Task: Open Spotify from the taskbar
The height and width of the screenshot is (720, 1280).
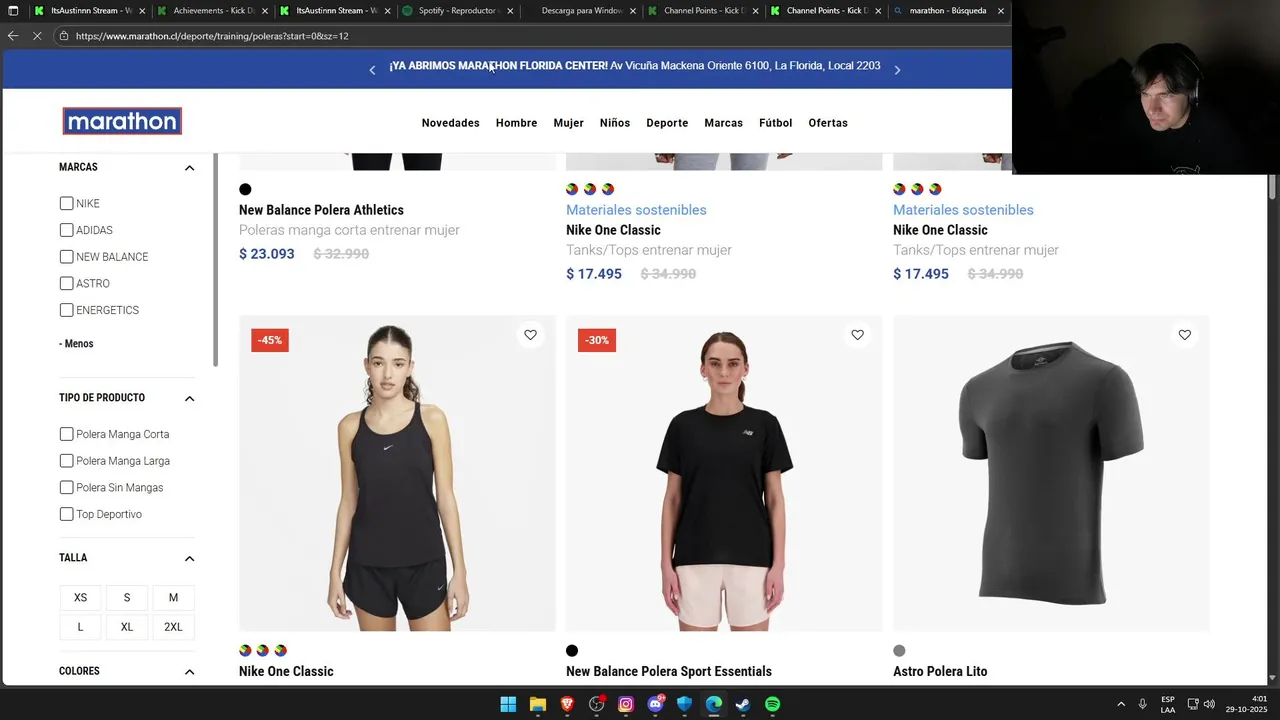Action: point(772,704)
